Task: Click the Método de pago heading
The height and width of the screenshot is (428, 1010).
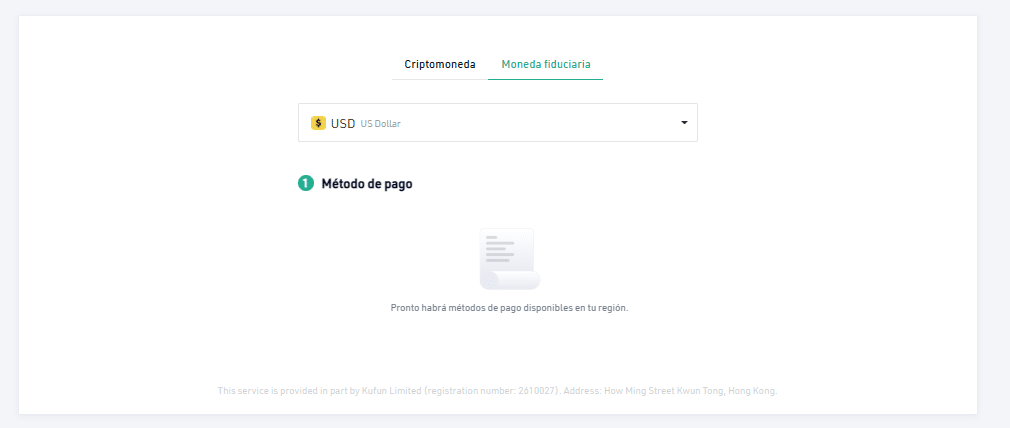Action: [x=366, y=184]
